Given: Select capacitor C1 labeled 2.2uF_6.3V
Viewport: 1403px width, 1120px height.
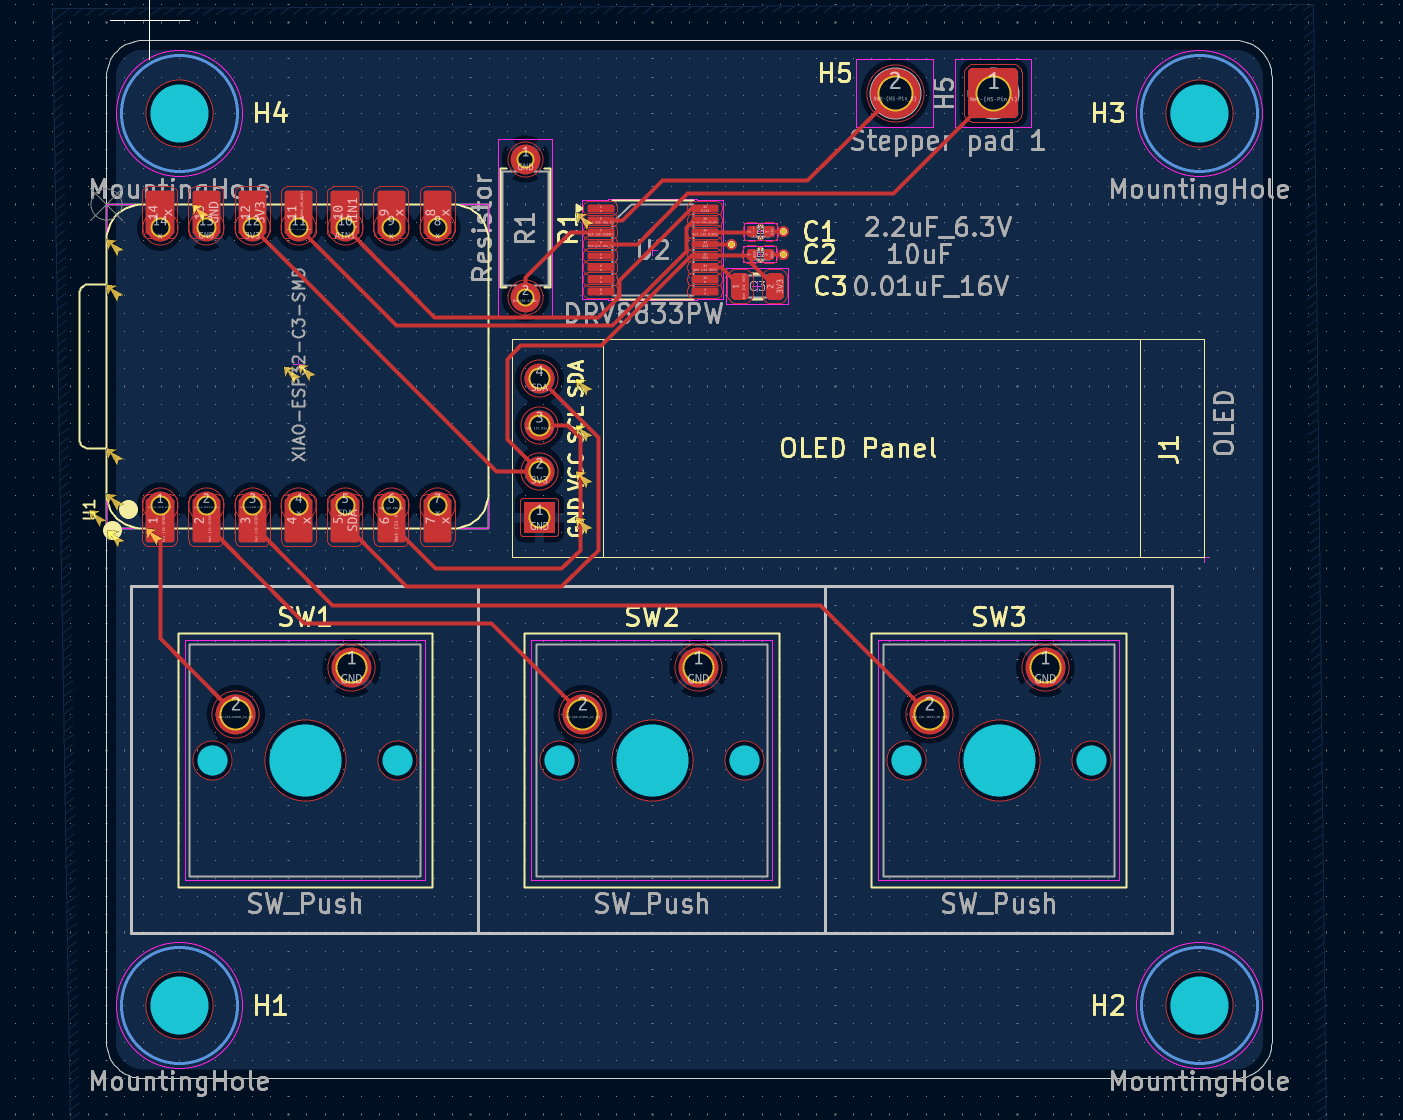Looking at the screenshot, I should (758, 230).
